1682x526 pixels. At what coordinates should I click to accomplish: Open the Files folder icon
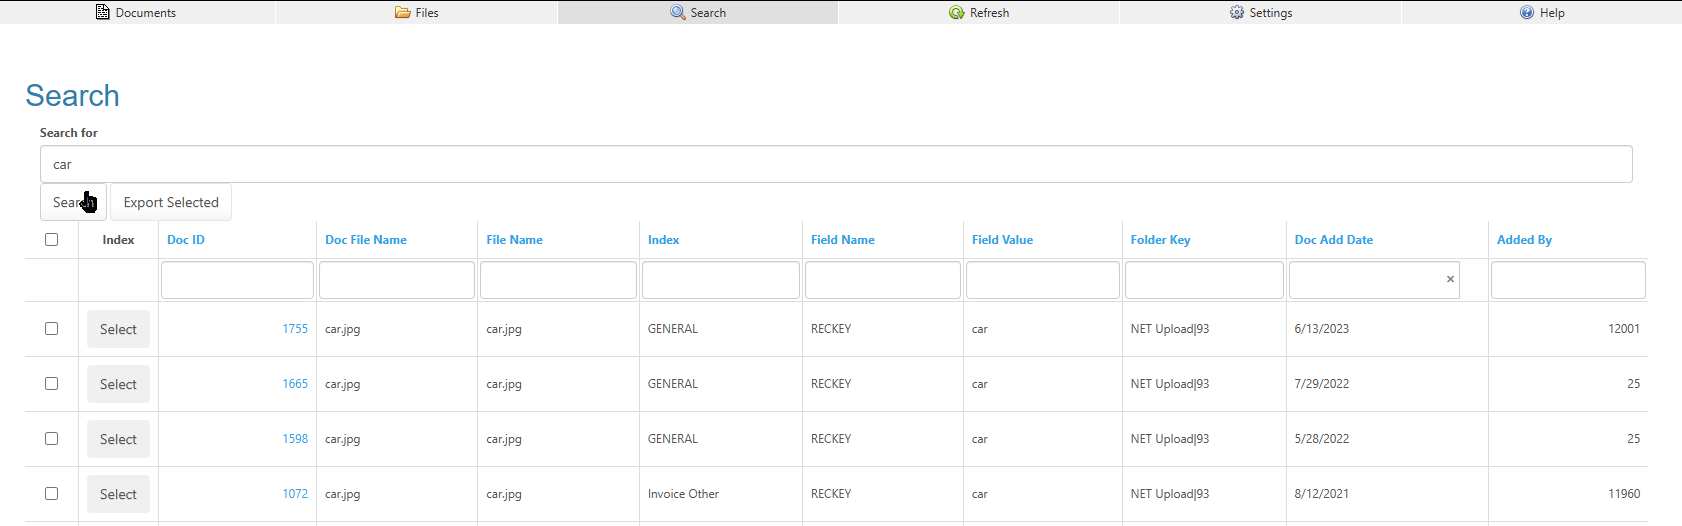tap(402, 13)
